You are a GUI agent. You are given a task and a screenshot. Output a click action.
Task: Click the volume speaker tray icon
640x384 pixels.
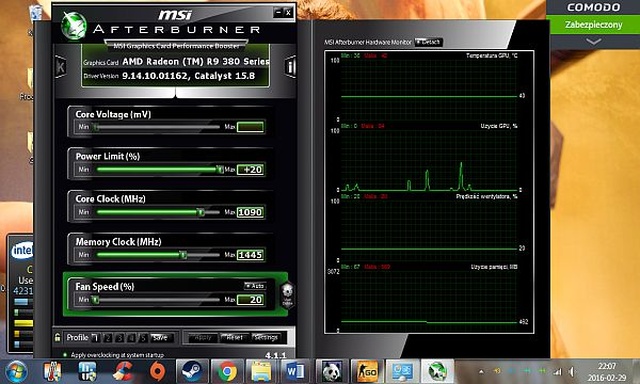pos(572,371)
